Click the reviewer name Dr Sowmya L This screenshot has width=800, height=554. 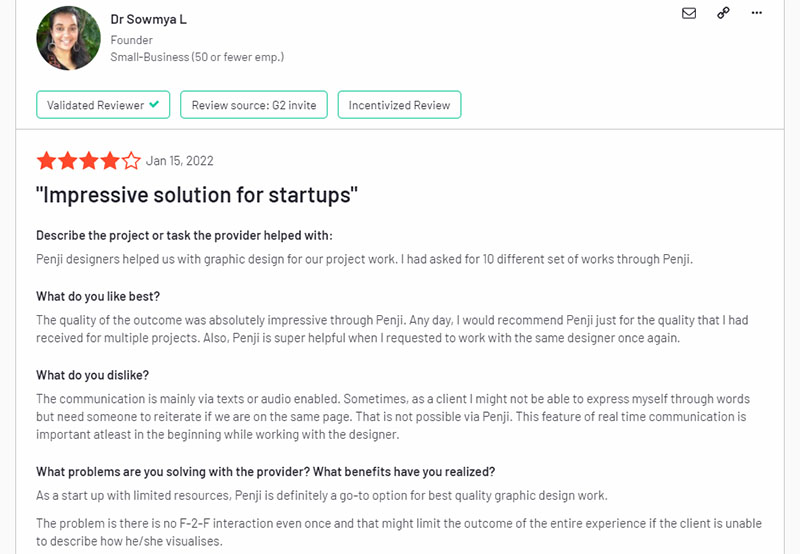(148, 19)
